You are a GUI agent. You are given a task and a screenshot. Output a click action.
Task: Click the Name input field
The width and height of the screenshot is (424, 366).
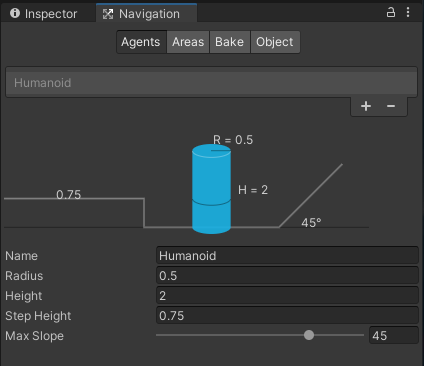coord(287,256)
